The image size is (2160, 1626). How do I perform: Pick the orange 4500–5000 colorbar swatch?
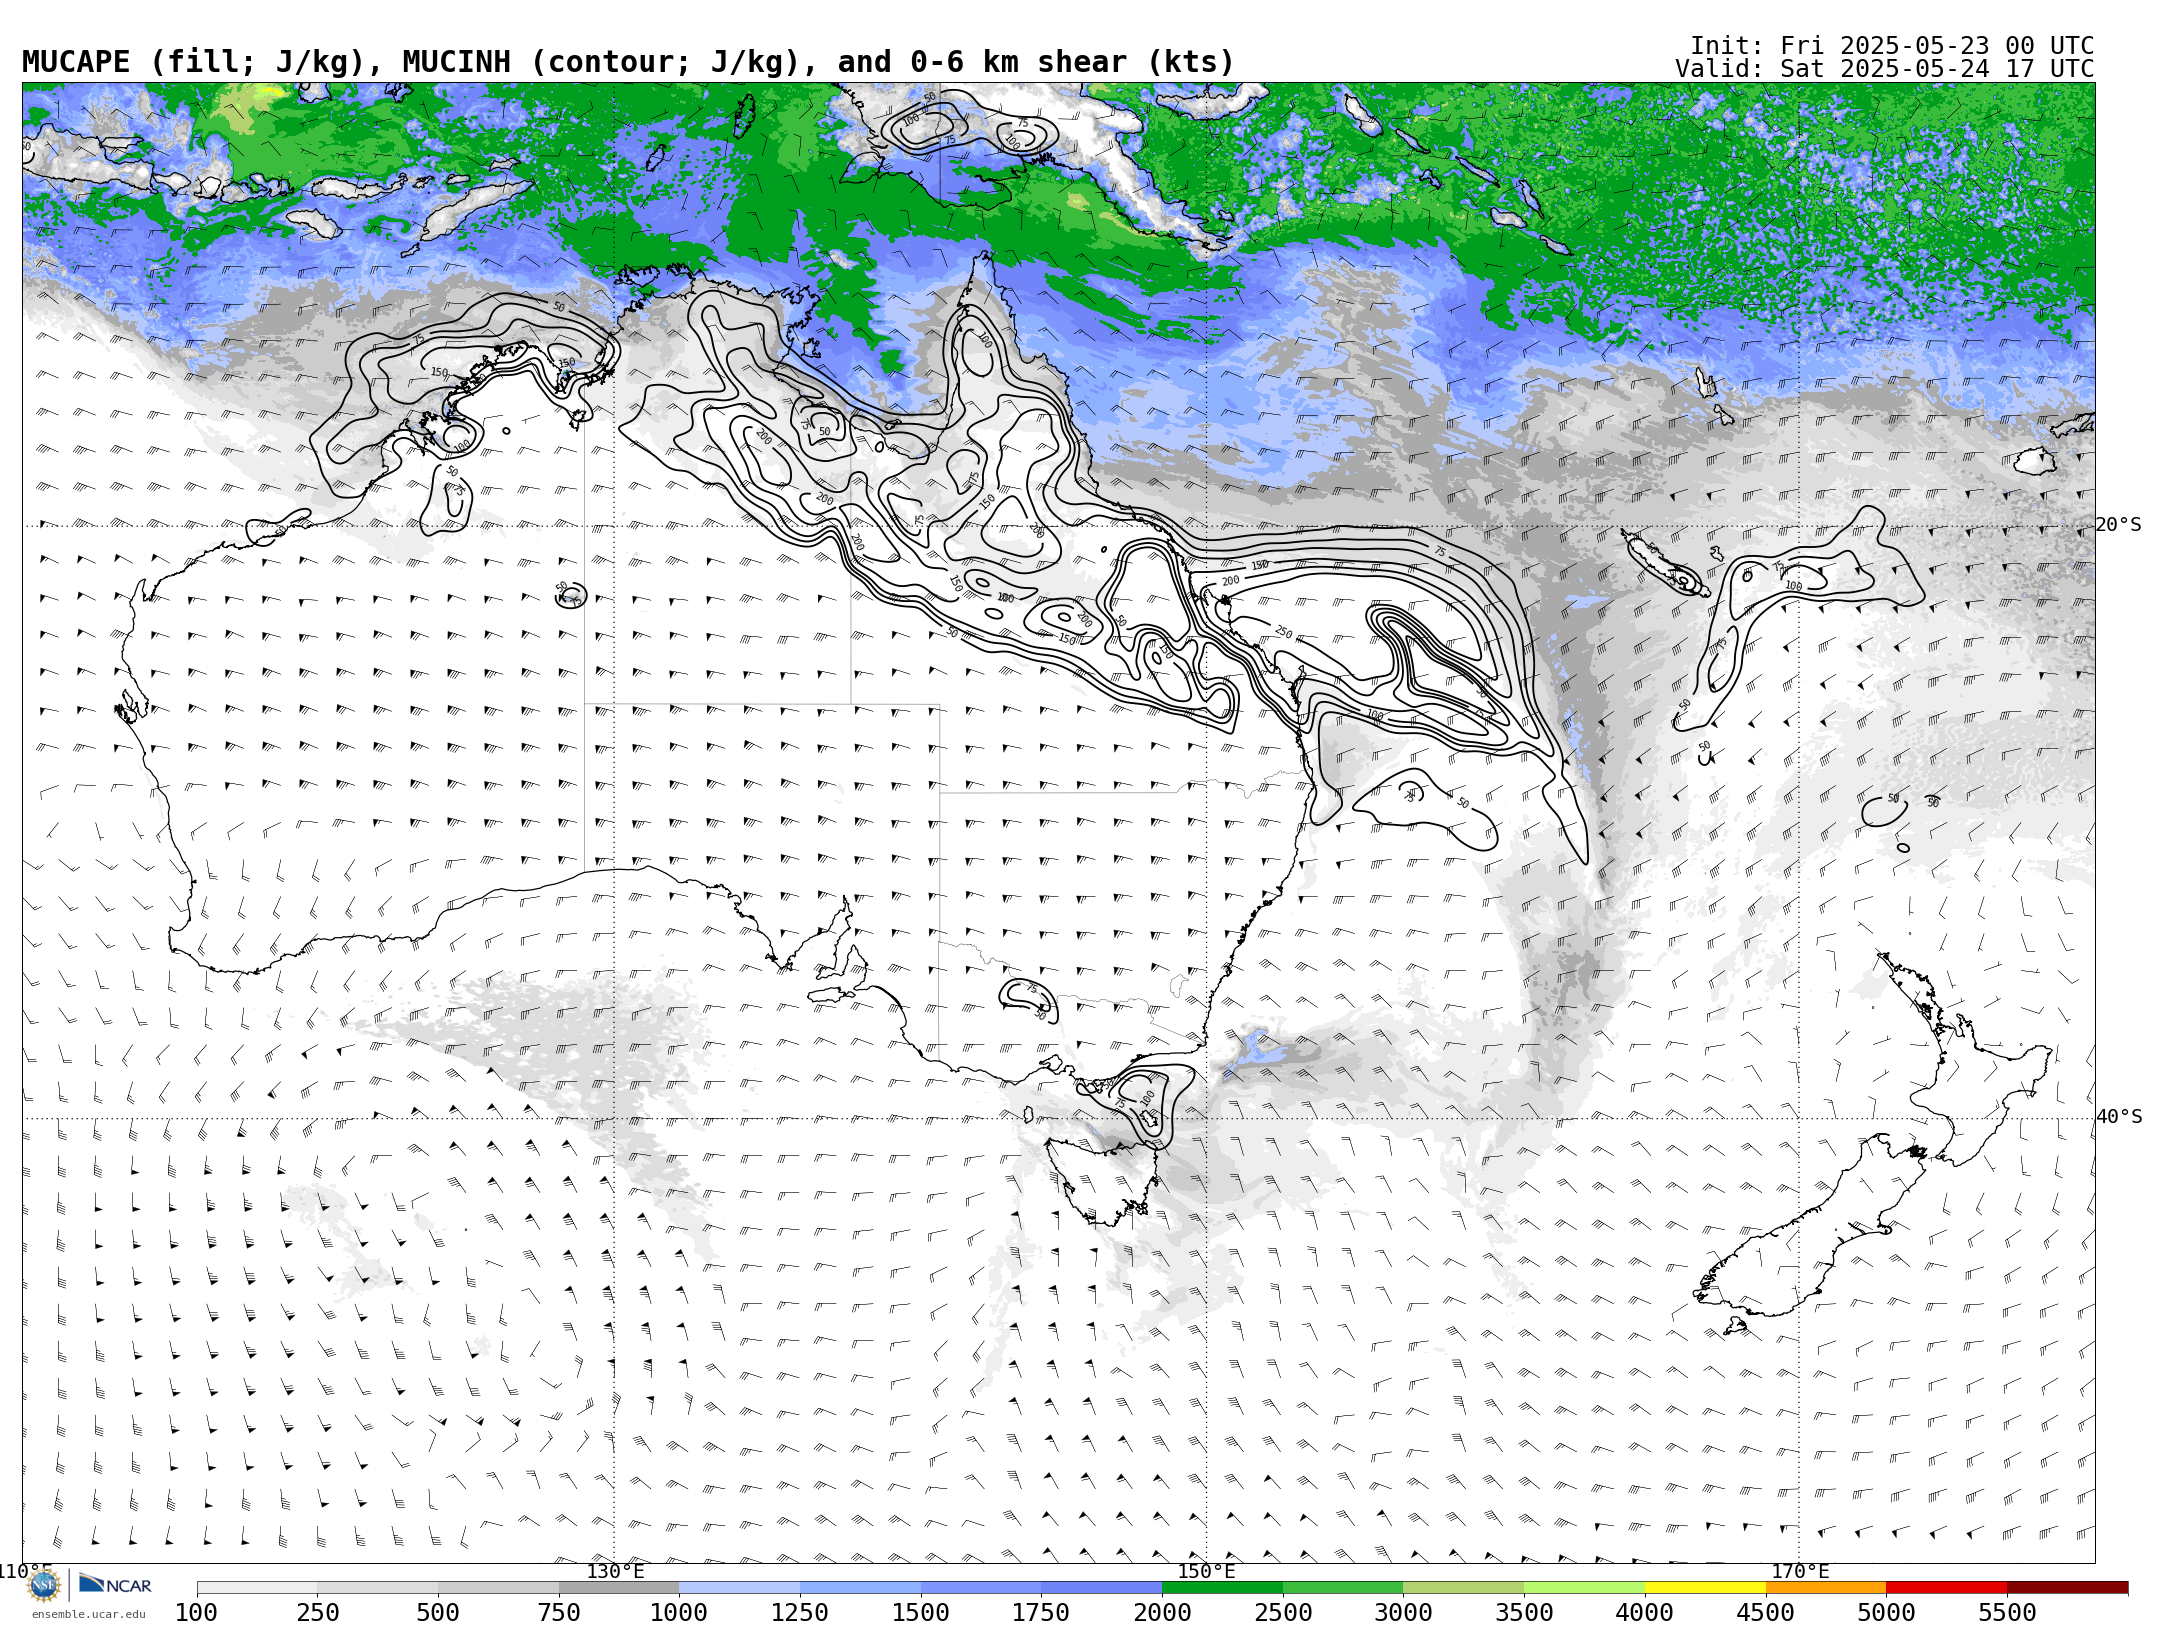pos(1826,1588)
